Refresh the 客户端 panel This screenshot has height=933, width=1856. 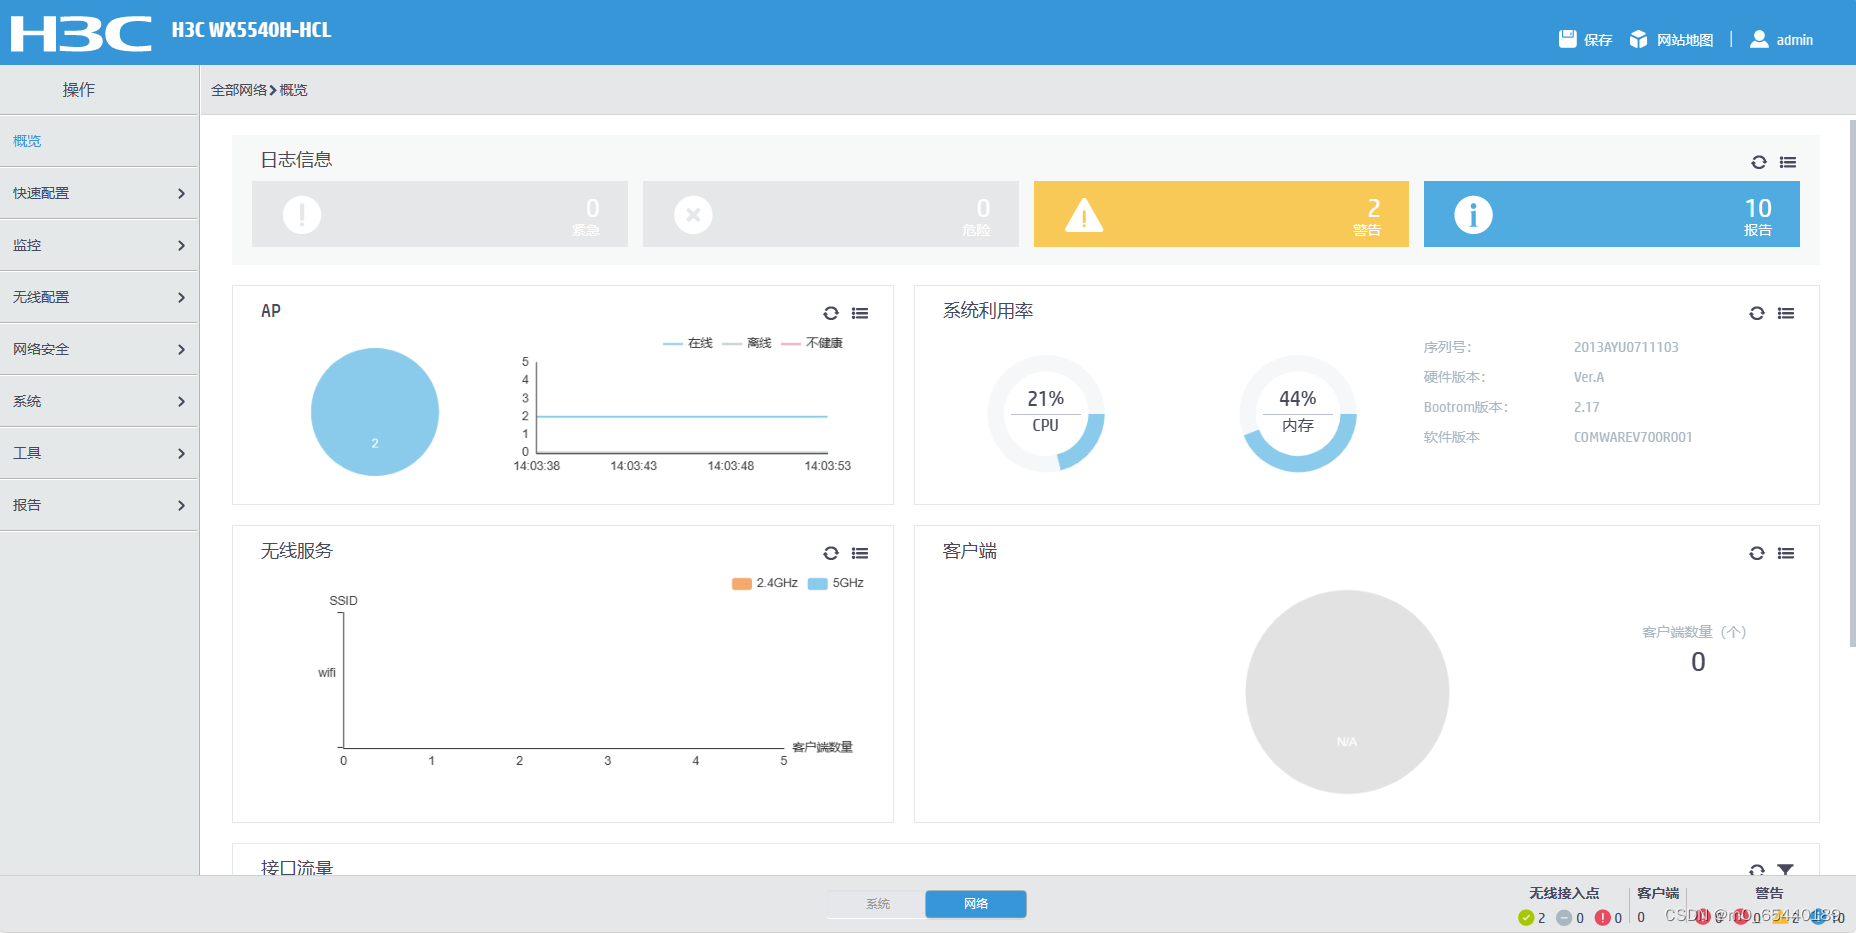[1757, 553]
